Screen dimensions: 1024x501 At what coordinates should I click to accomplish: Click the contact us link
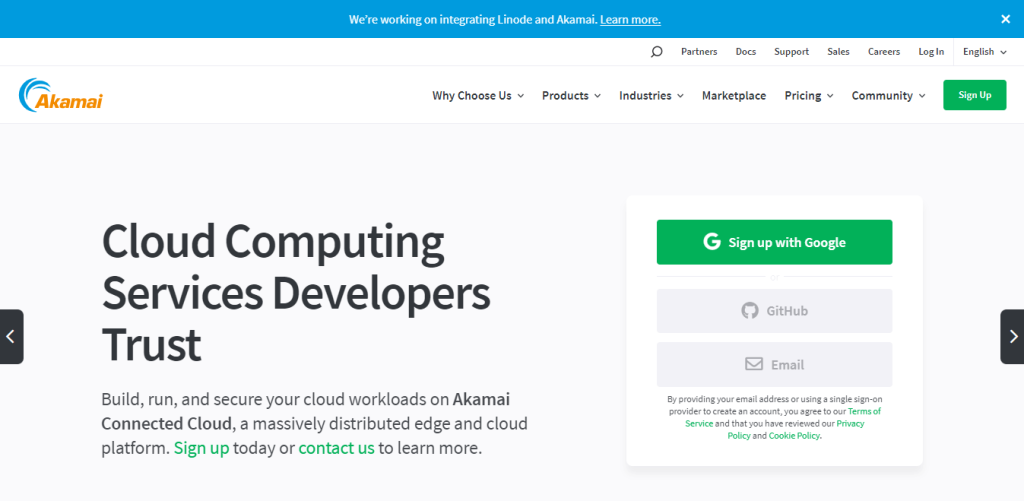point(336,449)
